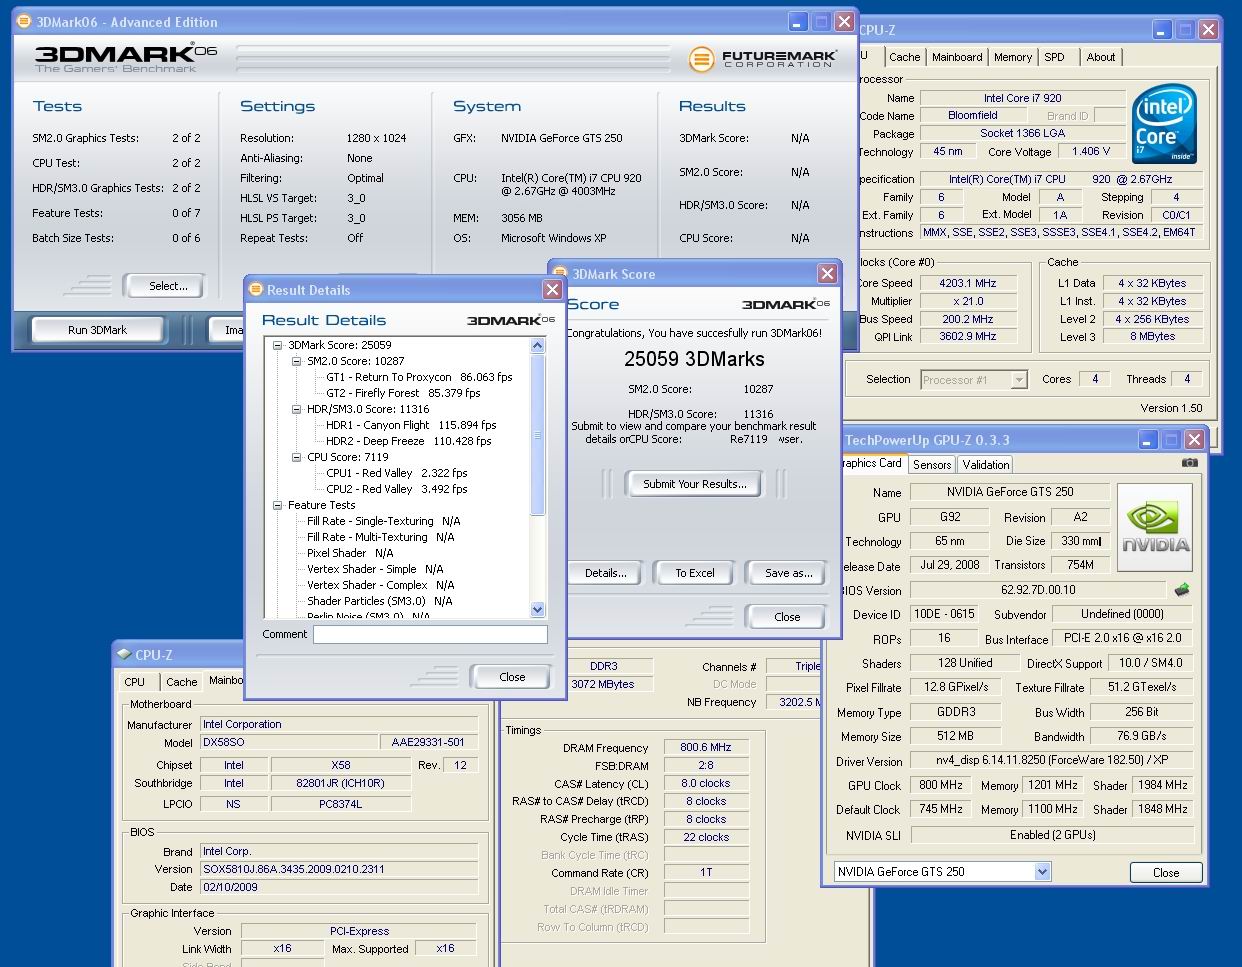Click the title icon of the lower CPU-Z window
This screenshot has width=1242, height=967.
click(x=124, y=654)
